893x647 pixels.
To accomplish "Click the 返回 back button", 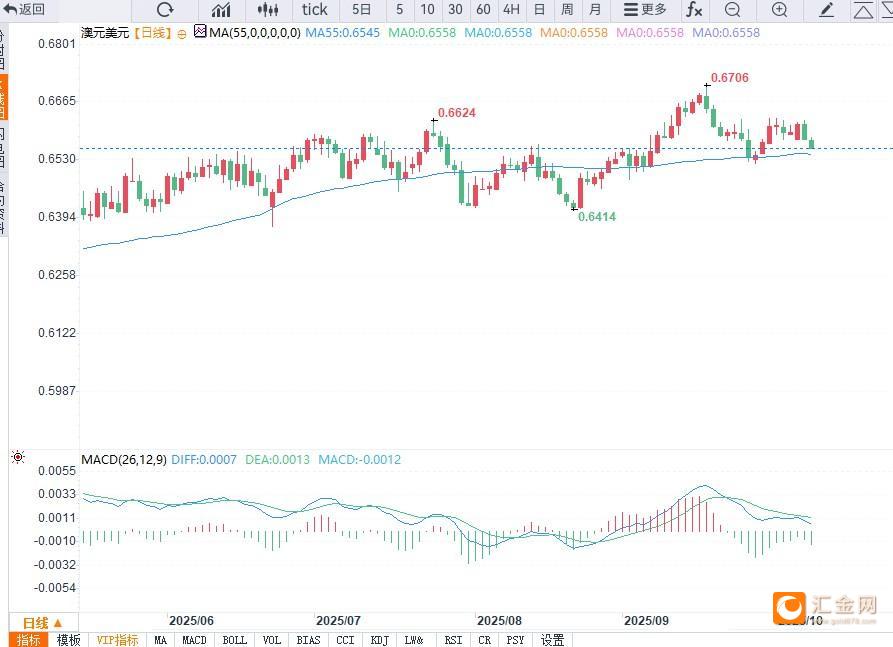I will pyautogui.click(x=26, y=10).
